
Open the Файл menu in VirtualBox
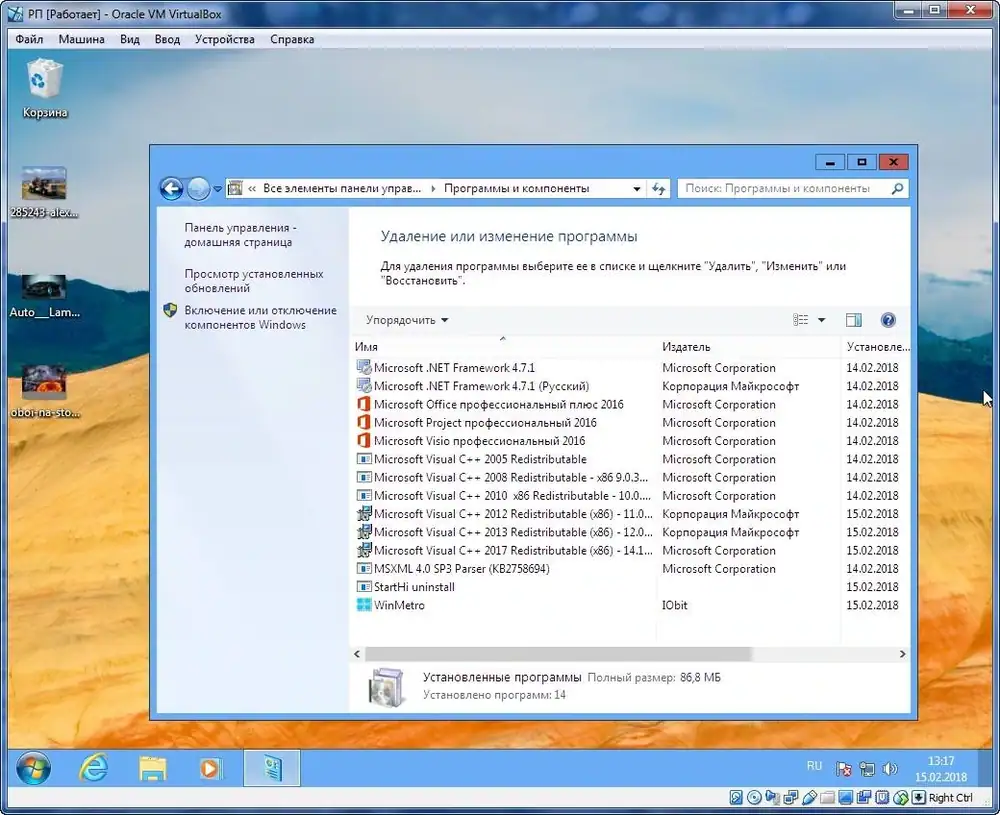coord(29,40)
